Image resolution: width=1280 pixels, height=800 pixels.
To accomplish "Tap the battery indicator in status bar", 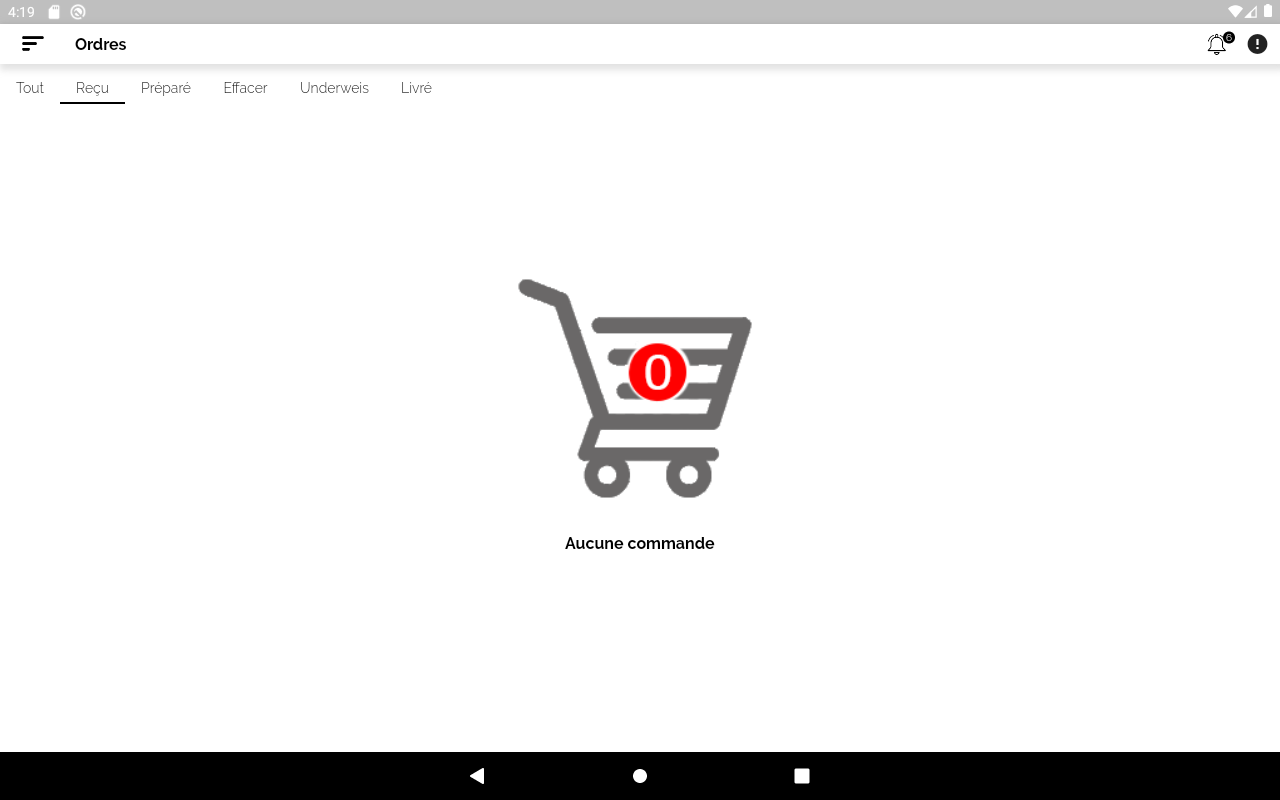I will [x=1268, y=12].
